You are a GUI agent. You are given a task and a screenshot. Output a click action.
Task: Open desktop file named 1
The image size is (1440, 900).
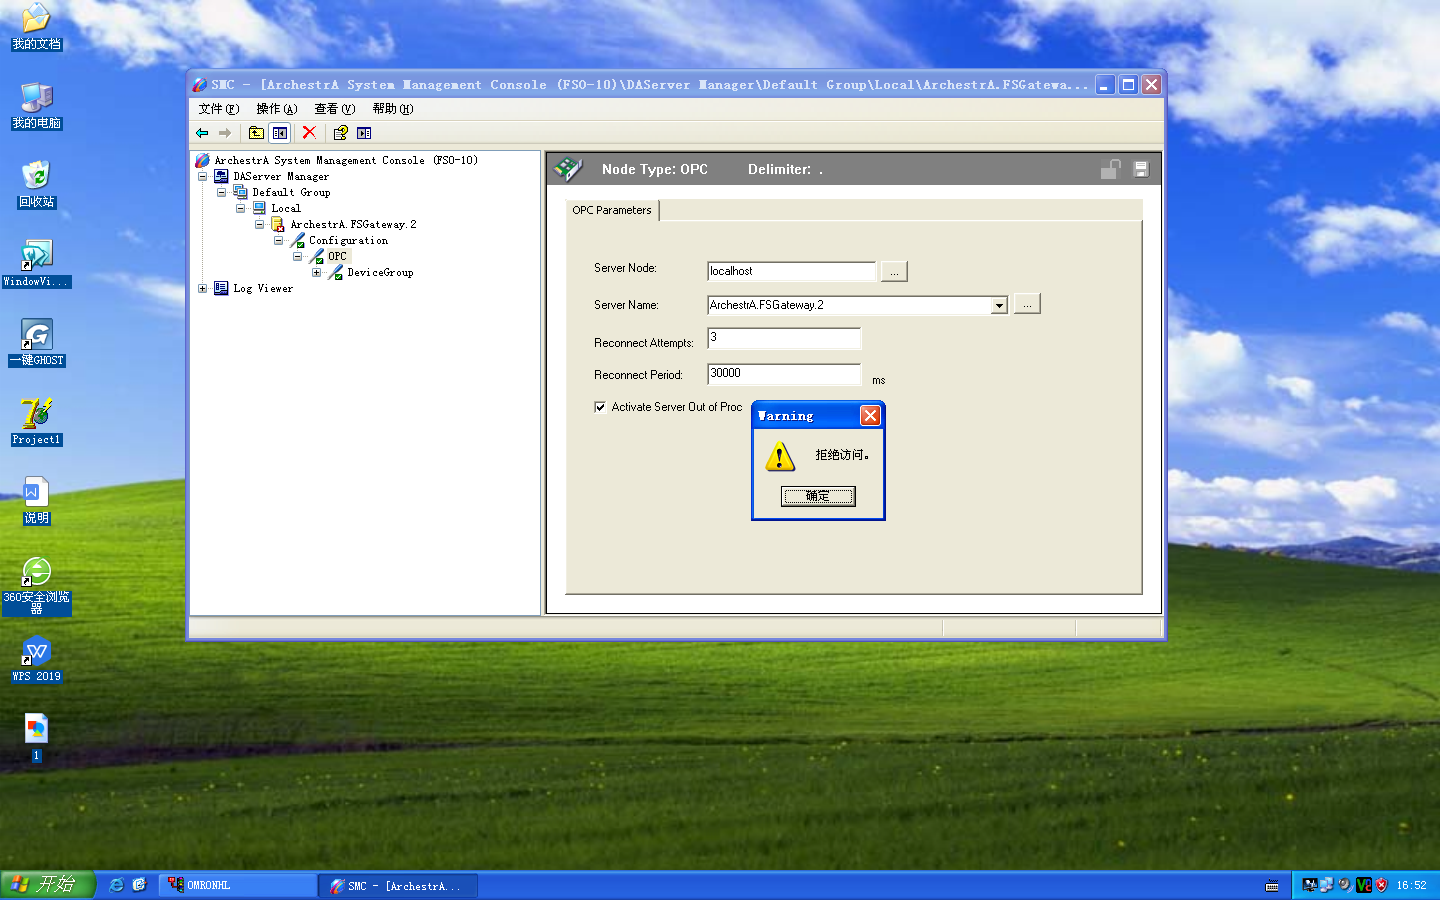37,738
